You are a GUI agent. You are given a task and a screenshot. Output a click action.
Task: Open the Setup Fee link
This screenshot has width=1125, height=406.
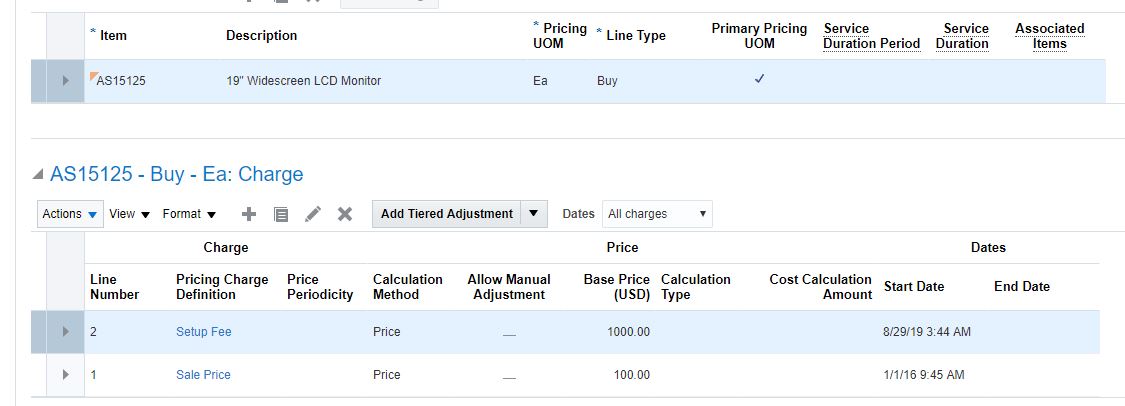pyautogui.click(x=204, y=331)
